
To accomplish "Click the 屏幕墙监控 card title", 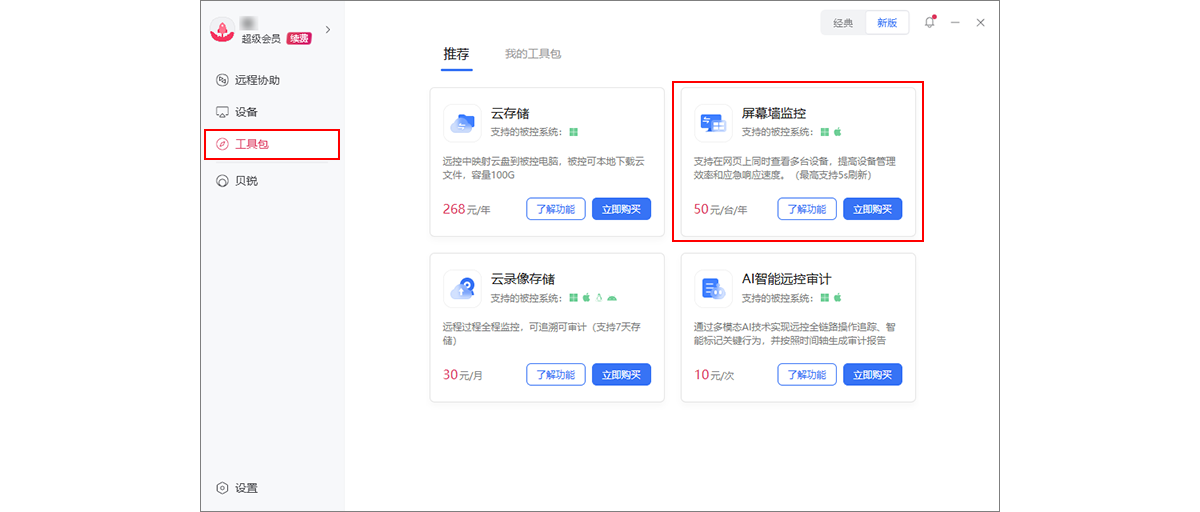I will 774,113.
